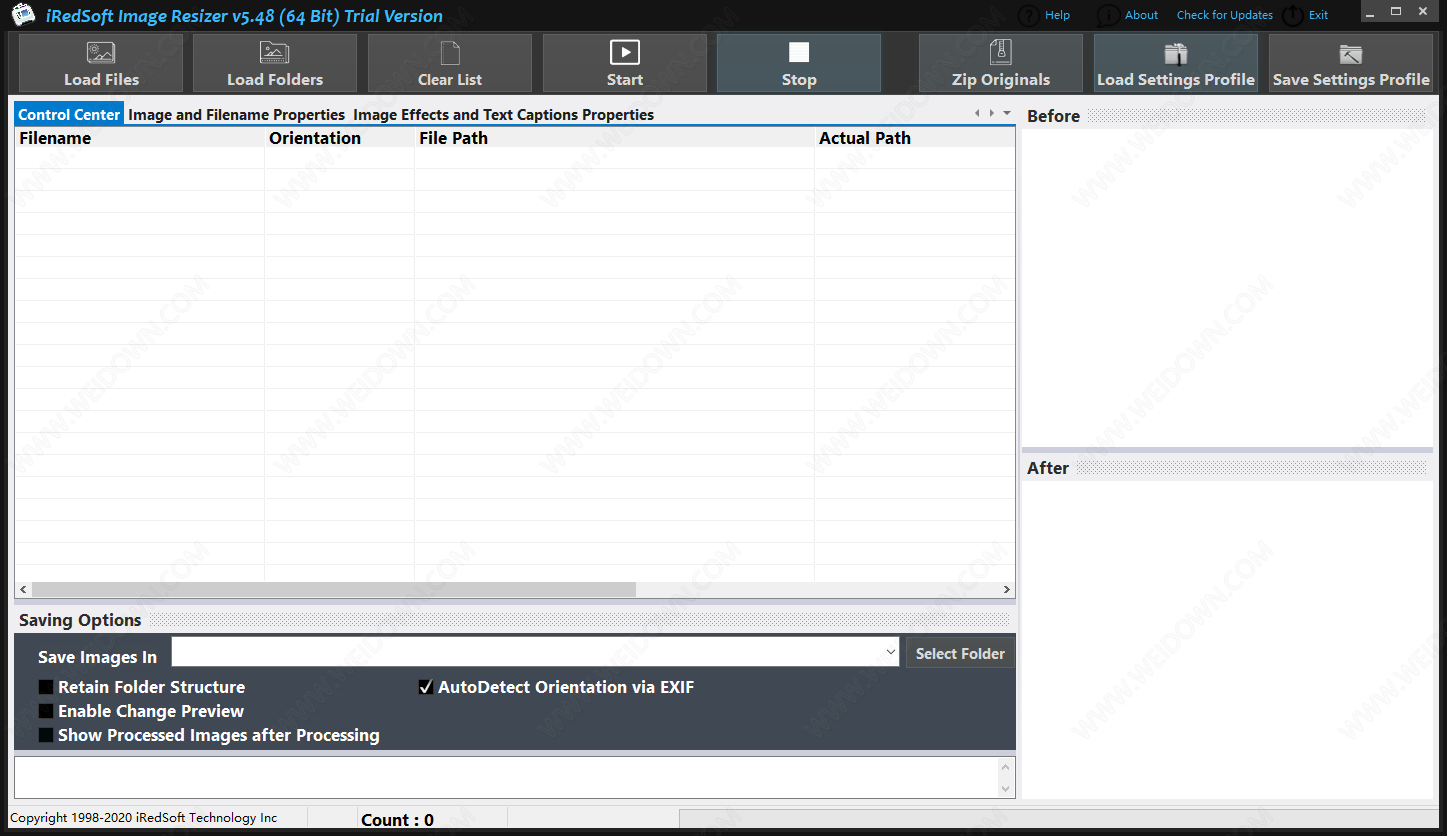Click Zip Originals in the toolbar
Viewport: 1447px width, 836px height.
tap(1001, 63)
